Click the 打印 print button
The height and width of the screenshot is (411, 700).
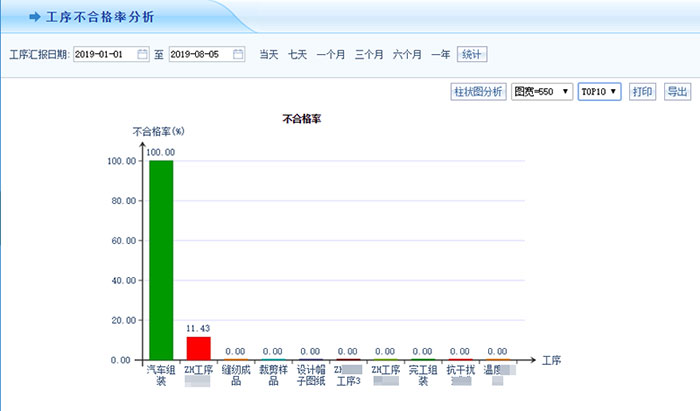642,92
